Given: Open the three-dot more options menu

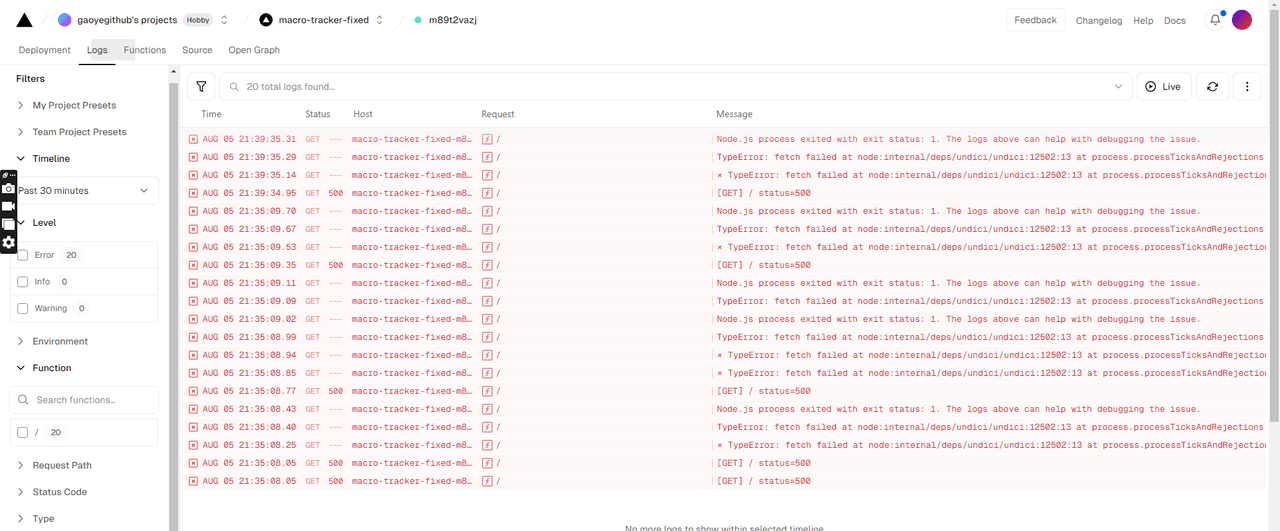Looking at the screenshot, I should pos(1247,87).
